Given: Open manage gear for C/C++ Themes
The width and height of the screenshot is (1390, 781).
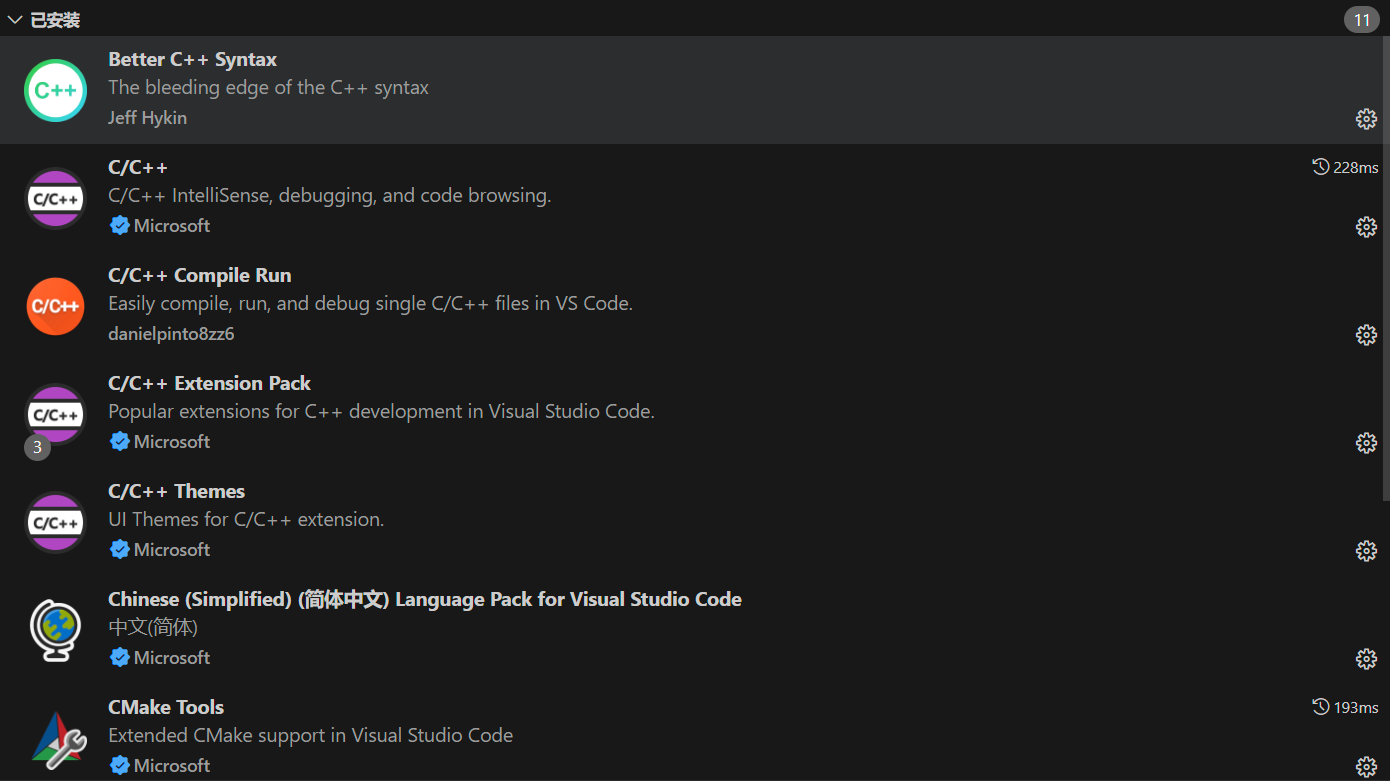Looking at the screenshot, I should [1366, 551].
